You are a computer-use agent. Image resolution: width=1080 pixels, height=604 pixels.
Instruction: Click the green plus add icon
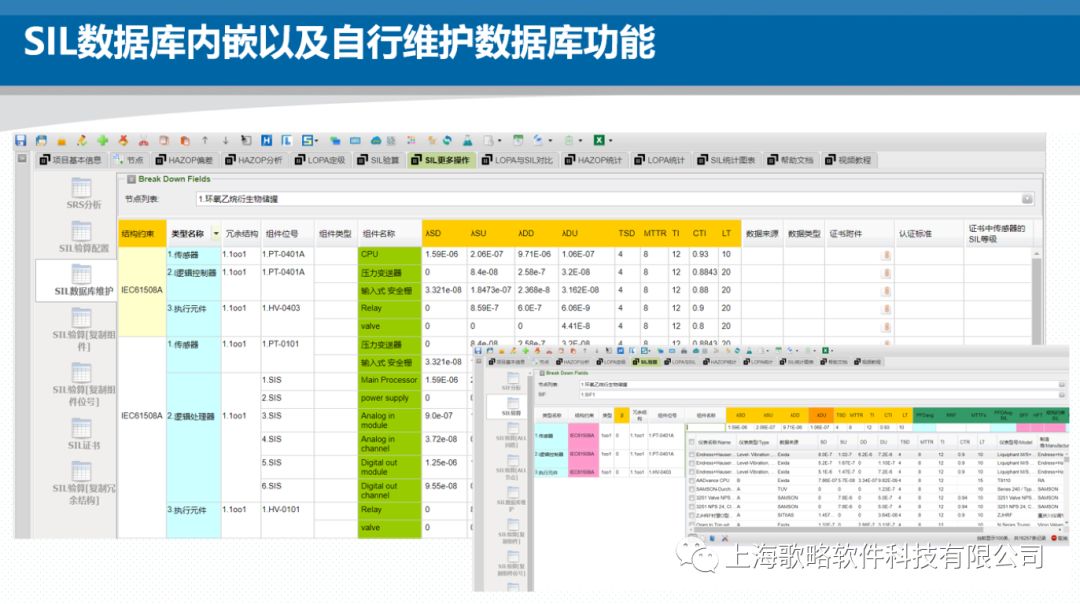(102, 140)
